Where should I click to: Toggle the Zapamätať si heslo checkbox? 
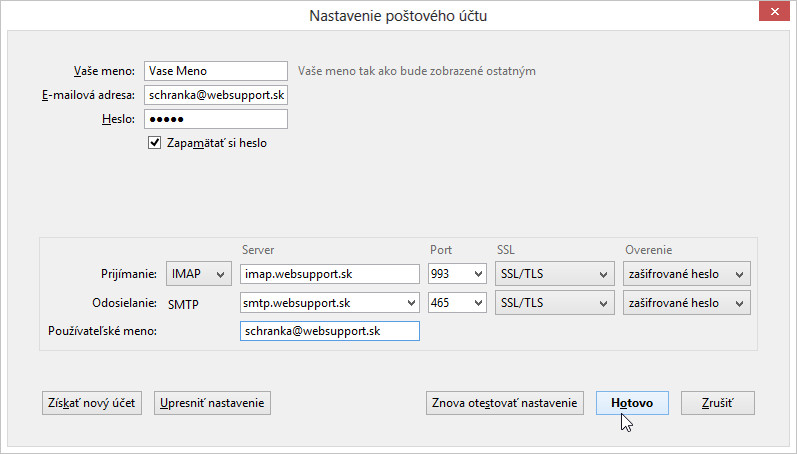click(x=155, y=143)
